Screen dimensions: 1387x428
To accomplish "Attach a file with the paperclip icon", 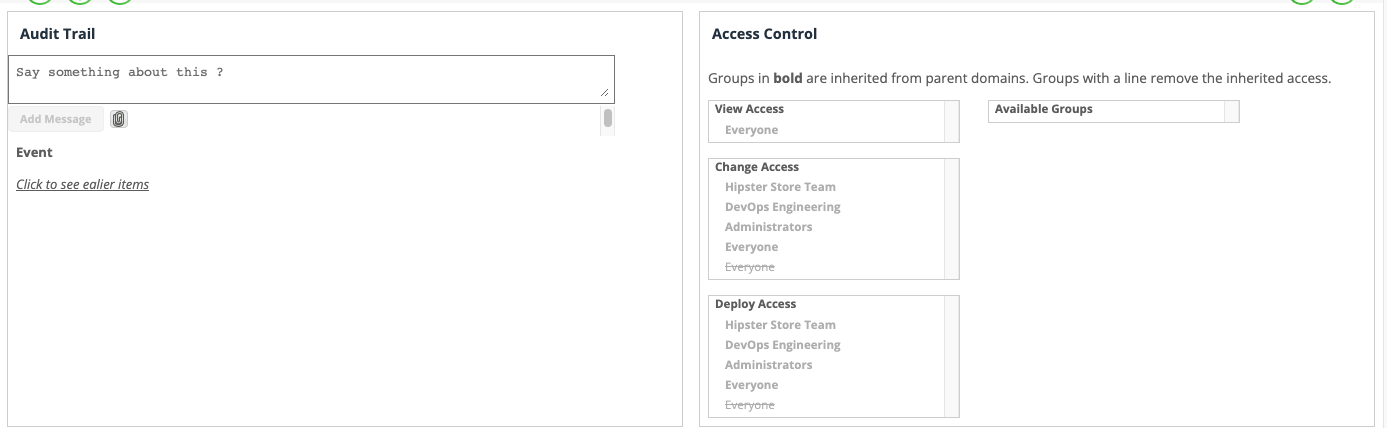I will coord(119,119).
